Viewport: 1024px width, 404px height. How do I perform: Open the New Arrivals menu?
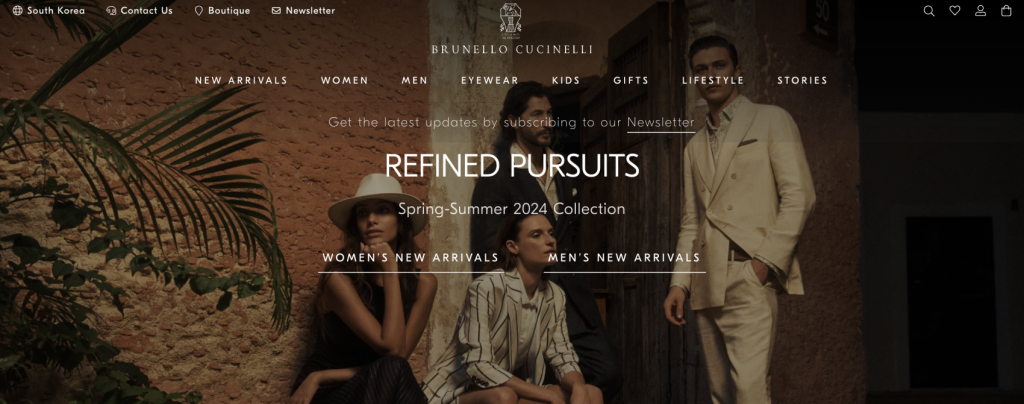(x=241, y=80)
